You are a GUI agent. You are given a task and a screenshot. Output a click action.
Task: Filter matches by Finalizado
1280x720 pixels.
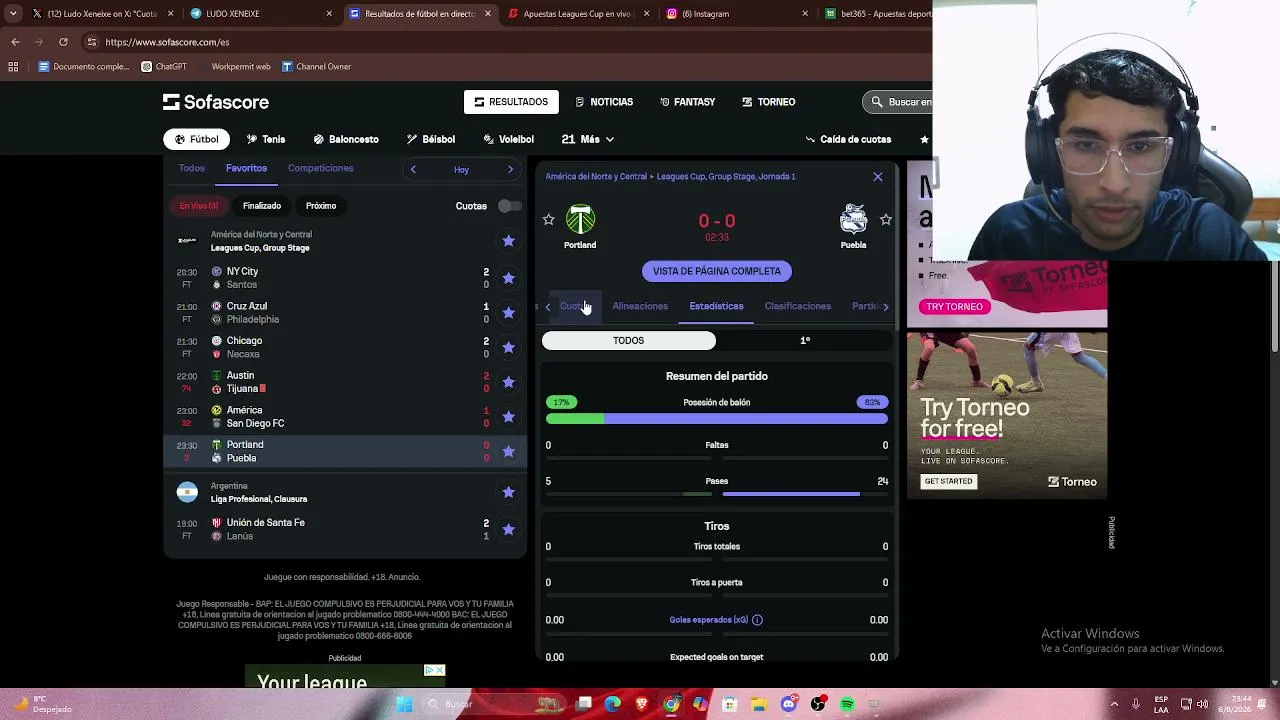pyautogui.click(x=262, y=206)
